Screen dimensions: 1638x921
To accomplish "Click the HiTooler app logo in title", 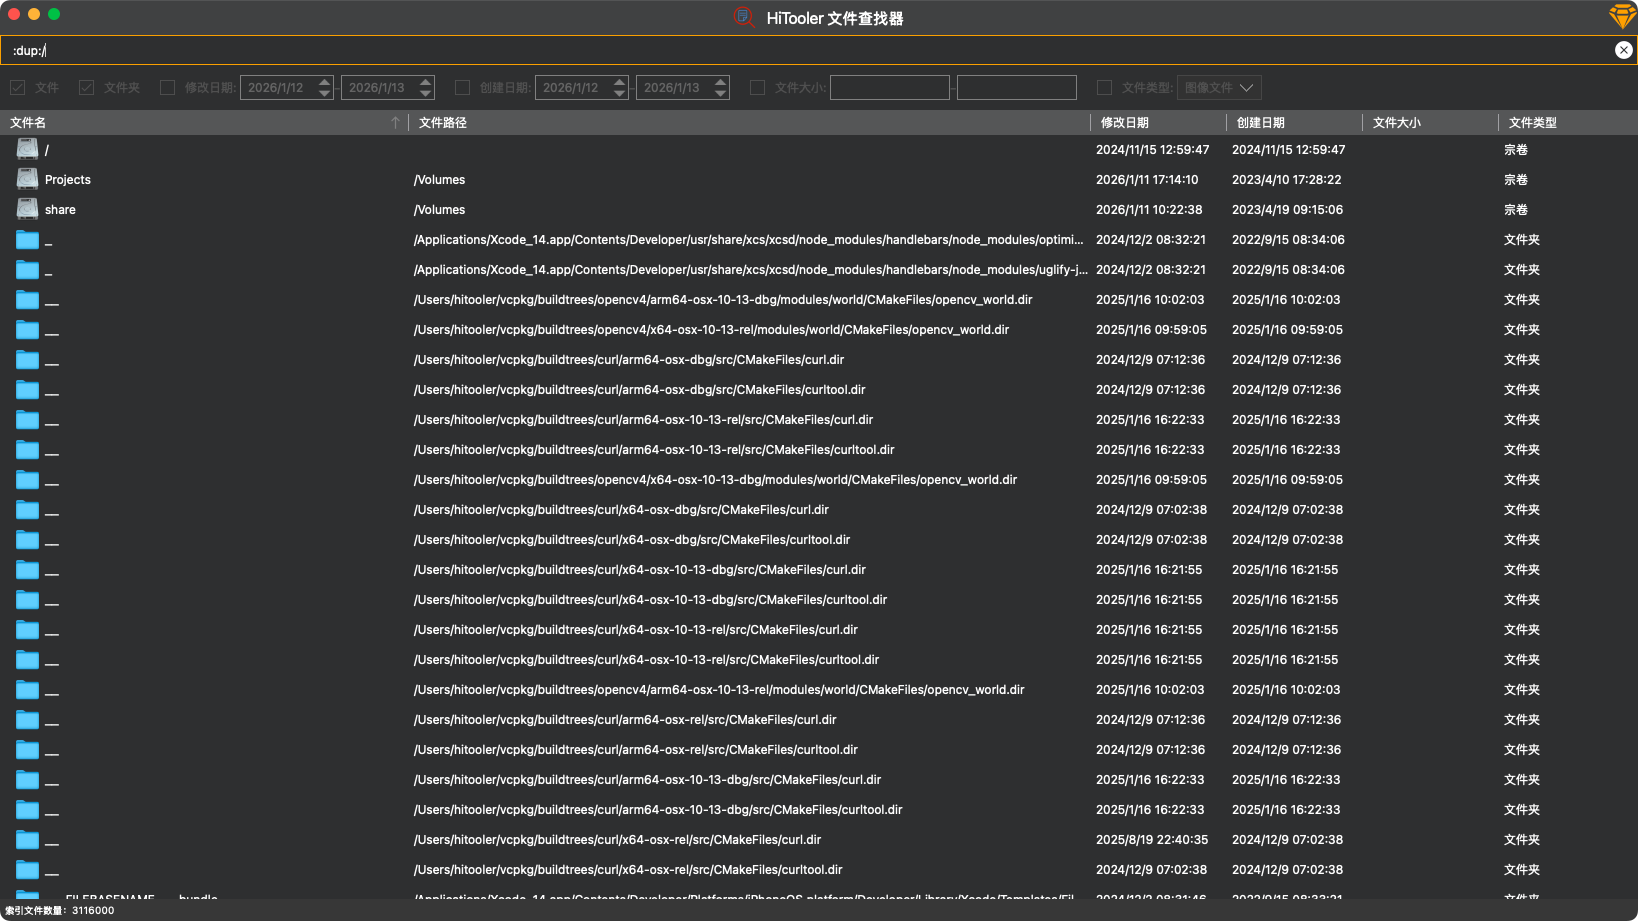I will (744, 17).
